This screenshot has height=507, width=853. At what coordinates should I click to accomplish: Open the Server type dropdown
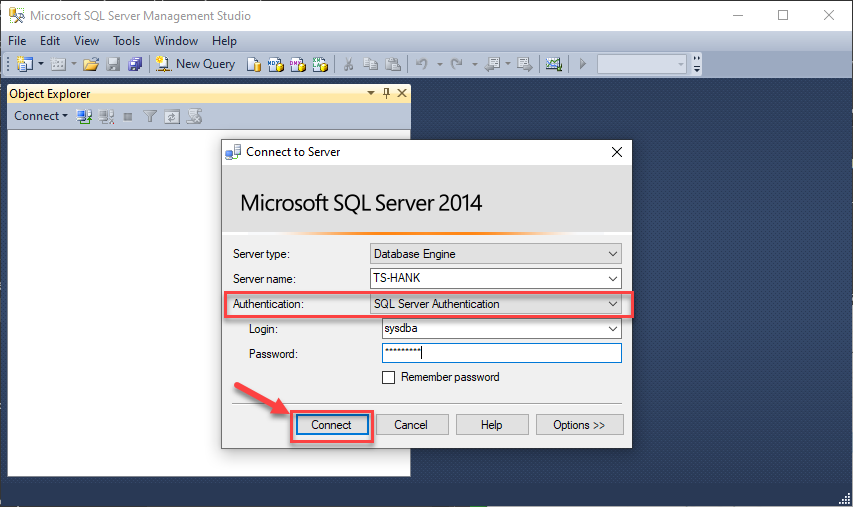[x=613, y=254]
